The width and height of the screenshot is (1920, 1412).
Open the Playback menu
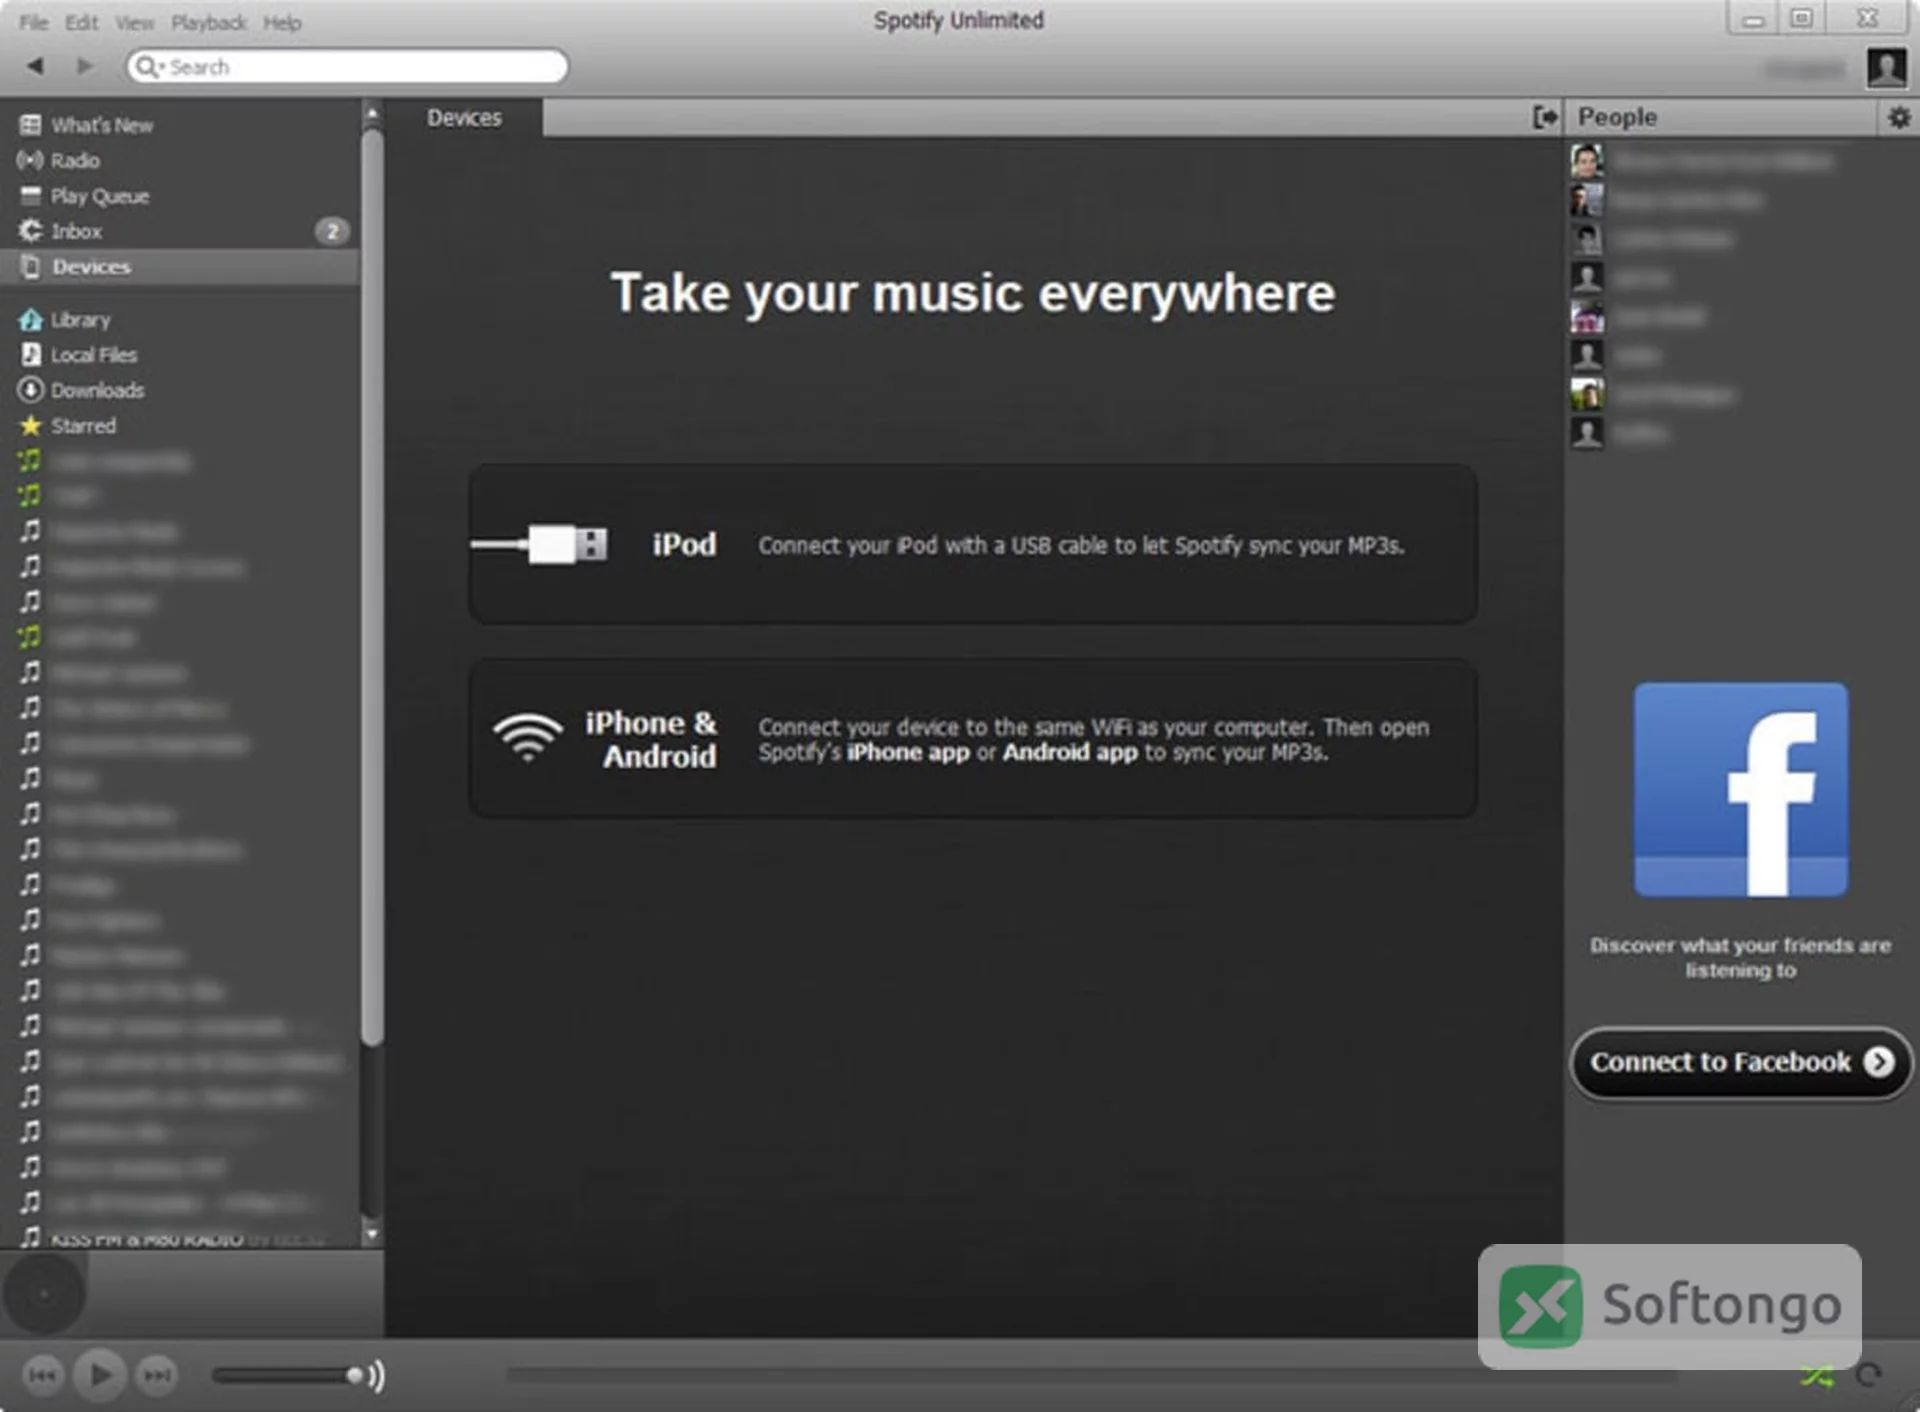209,22
